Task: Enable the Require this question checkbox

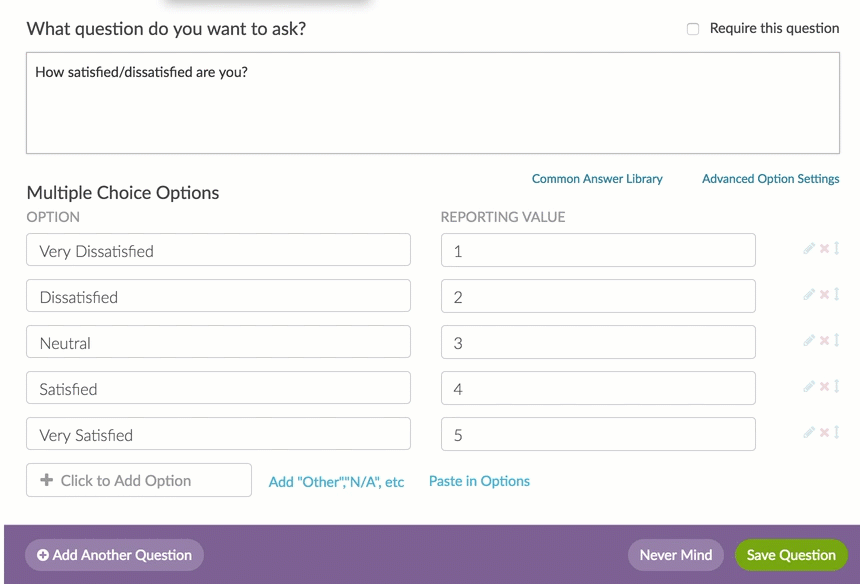Action: coord(693,29)
